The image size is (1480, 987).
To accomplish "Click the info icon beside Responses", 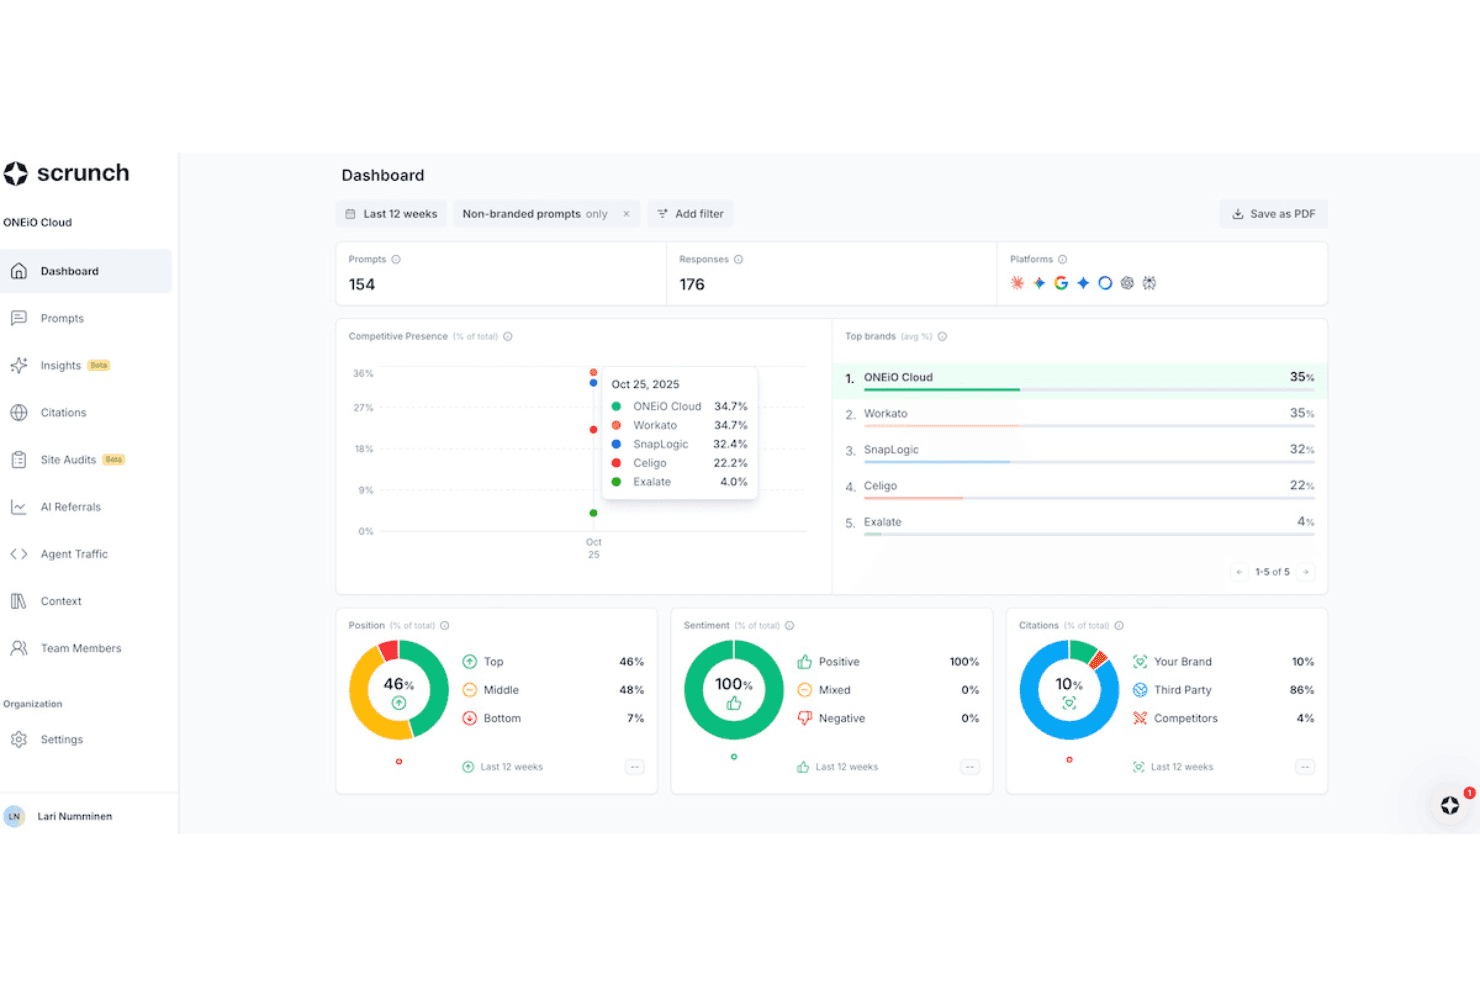I will [739, 259].
